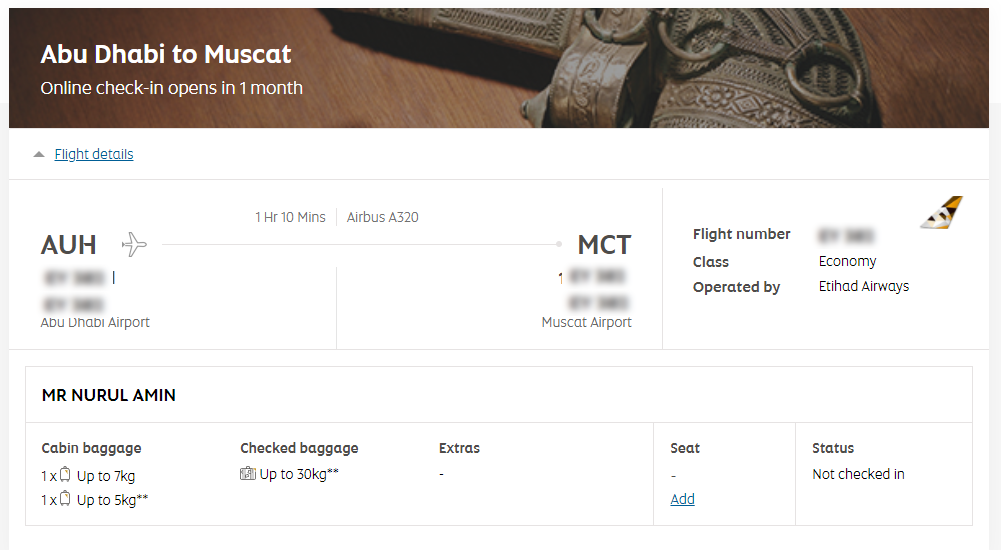Screen dimensions: 1001x550
Task: Collapse flight details using the triangle arrow
Action: [x=39, y=155]
